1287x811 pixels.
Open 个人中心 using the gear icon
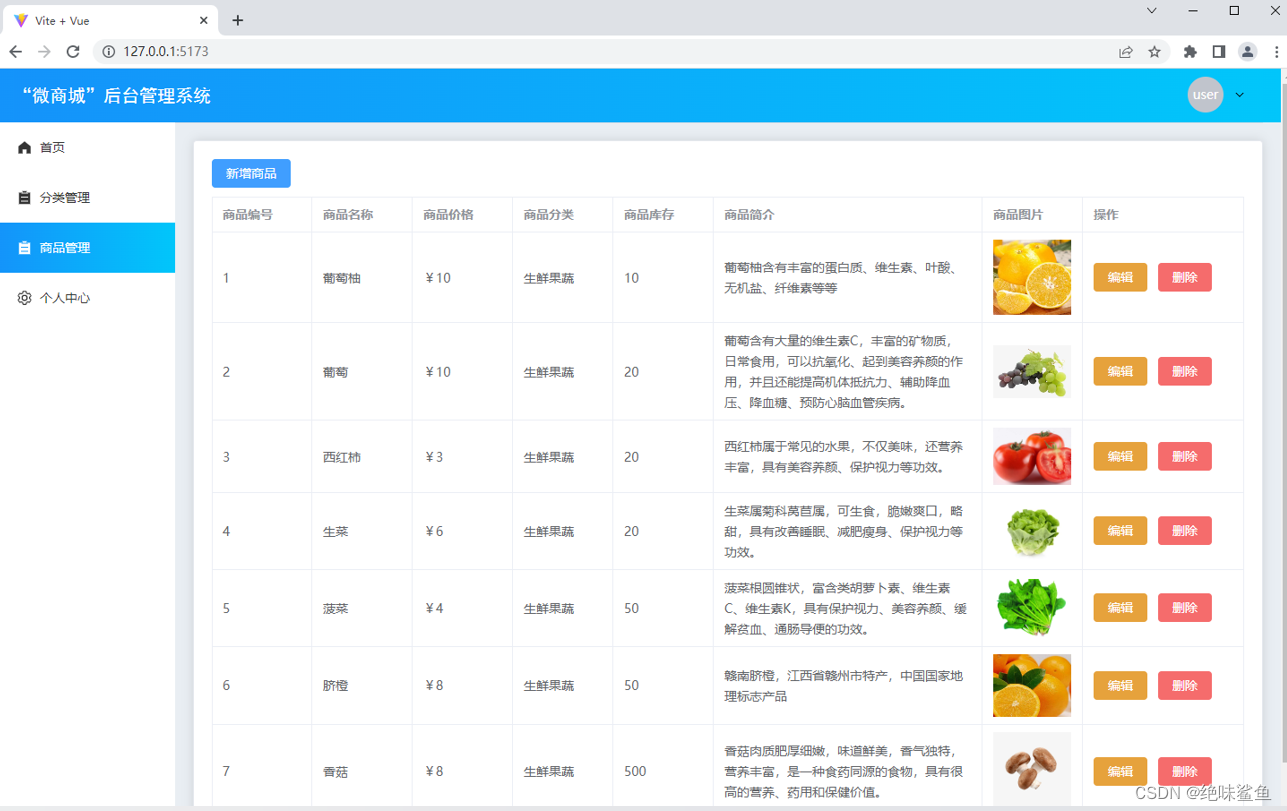click(x=24, y=297)
